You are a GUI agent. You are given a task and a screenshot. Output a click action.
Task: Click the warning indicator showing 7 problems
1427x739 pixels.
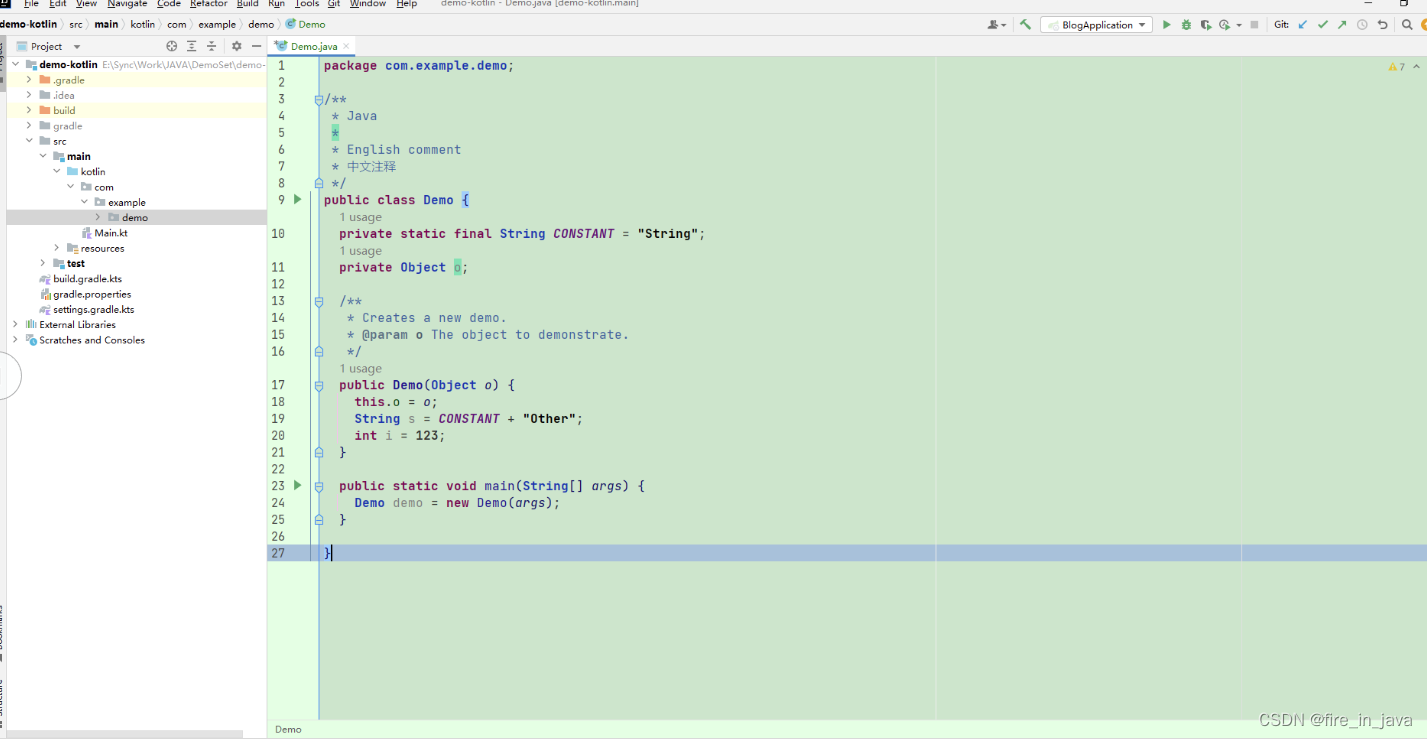click(x=1397, y=67)
